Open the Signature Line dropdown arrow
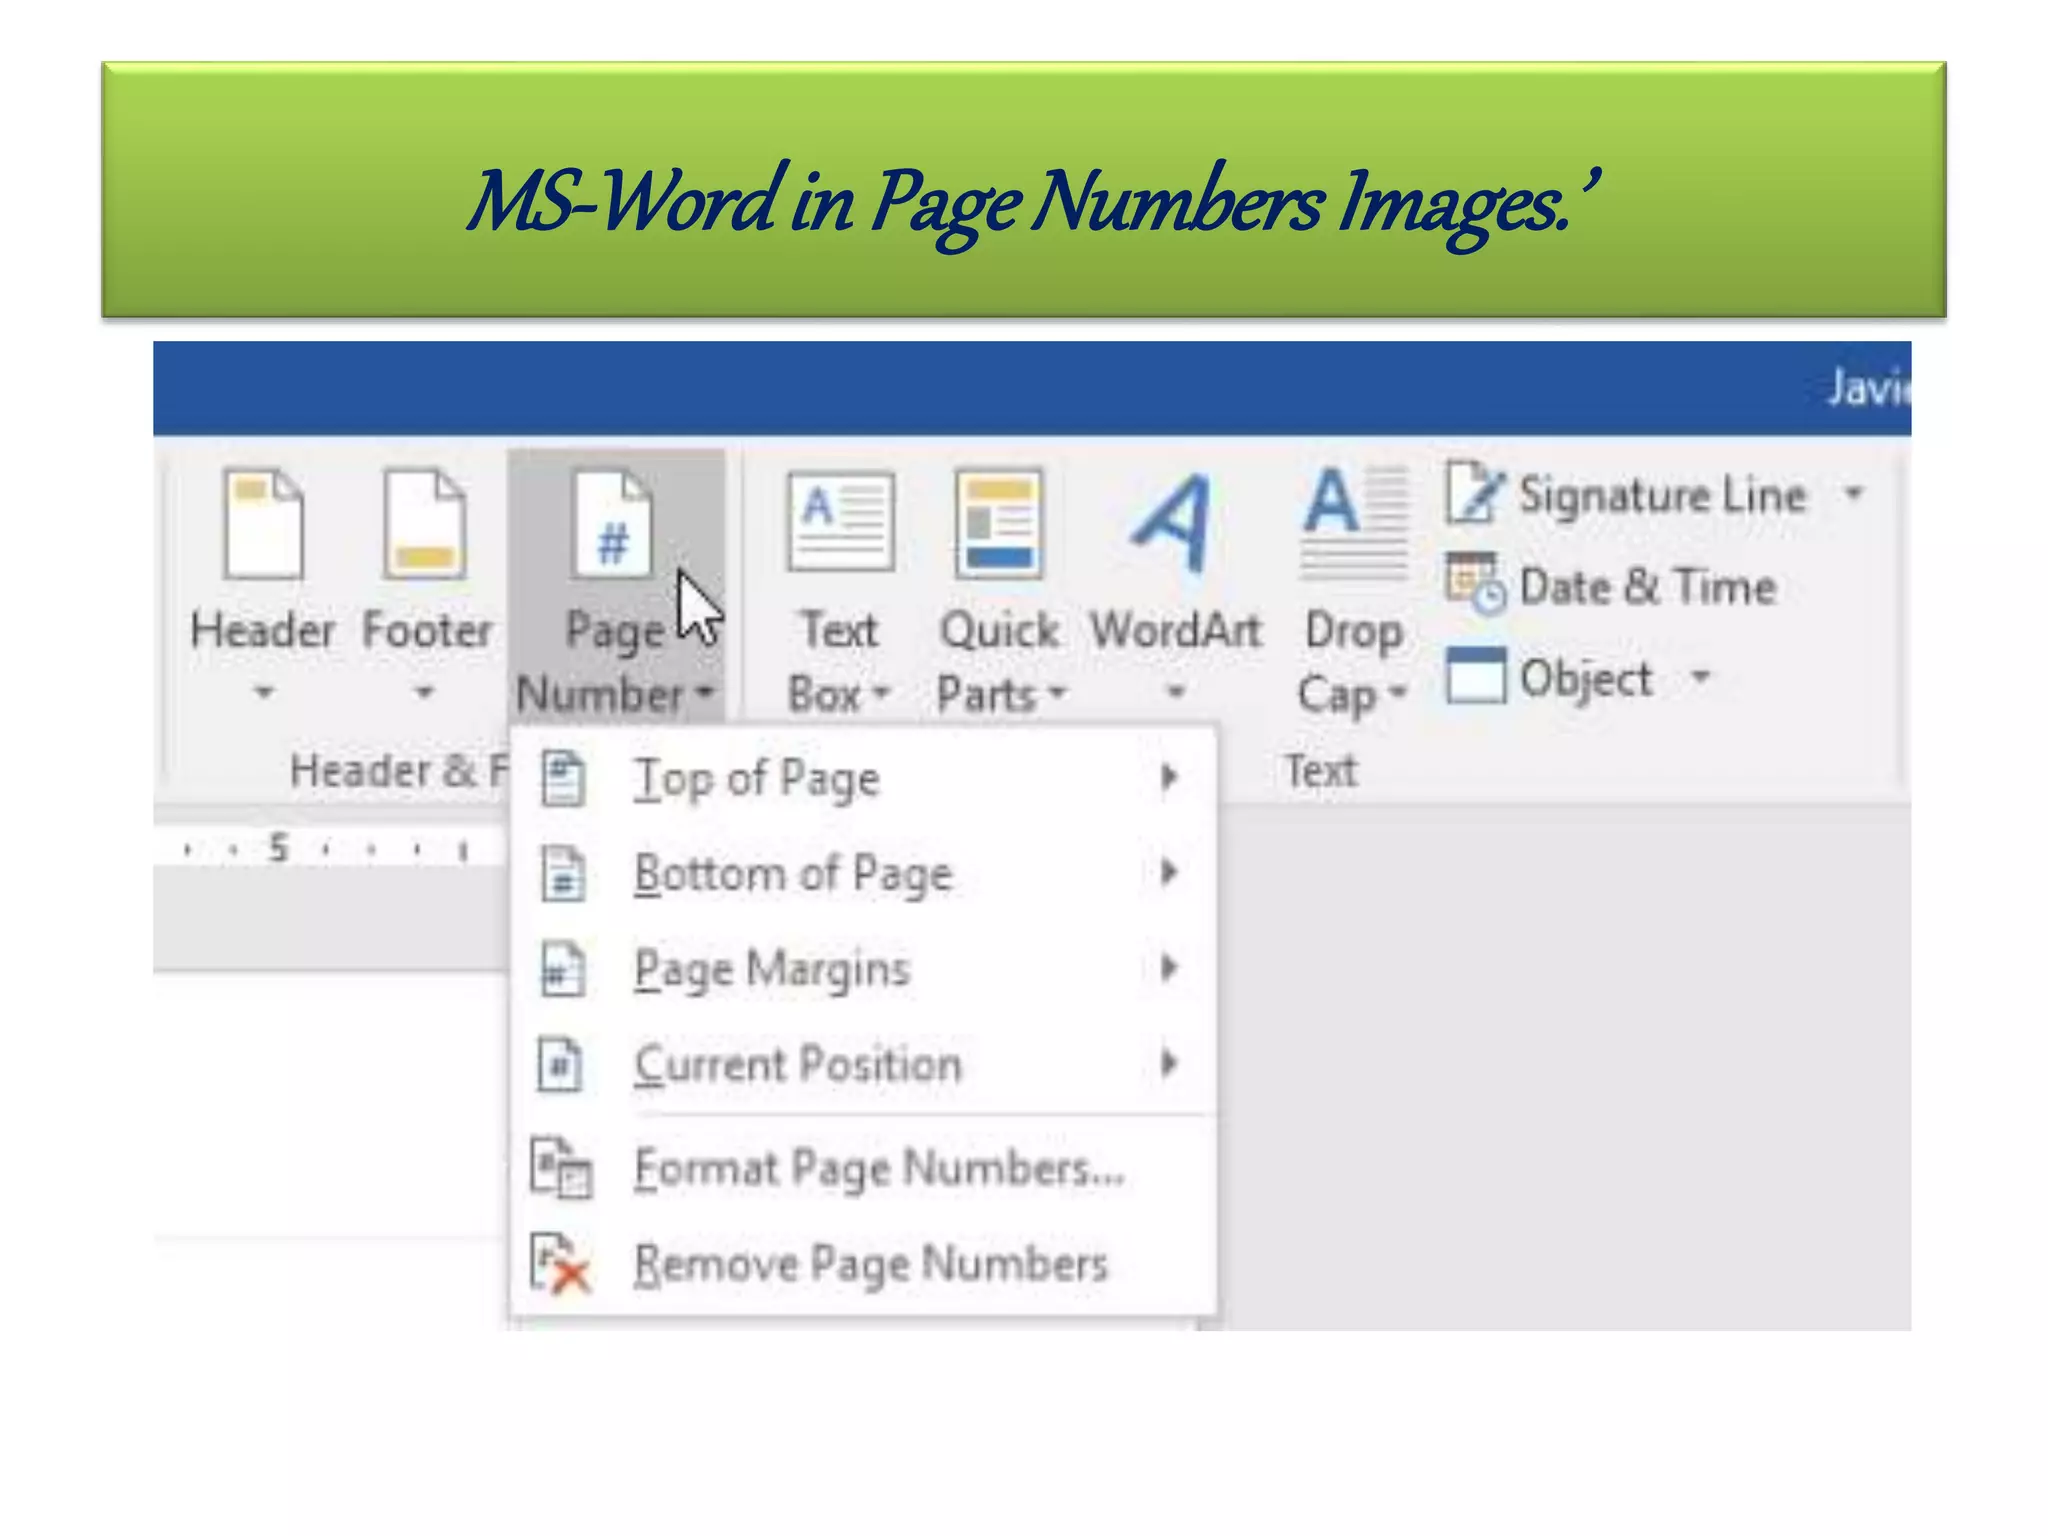Screen dimensions: 2048x1536 pyautogui.click(x=1854, y=492)
